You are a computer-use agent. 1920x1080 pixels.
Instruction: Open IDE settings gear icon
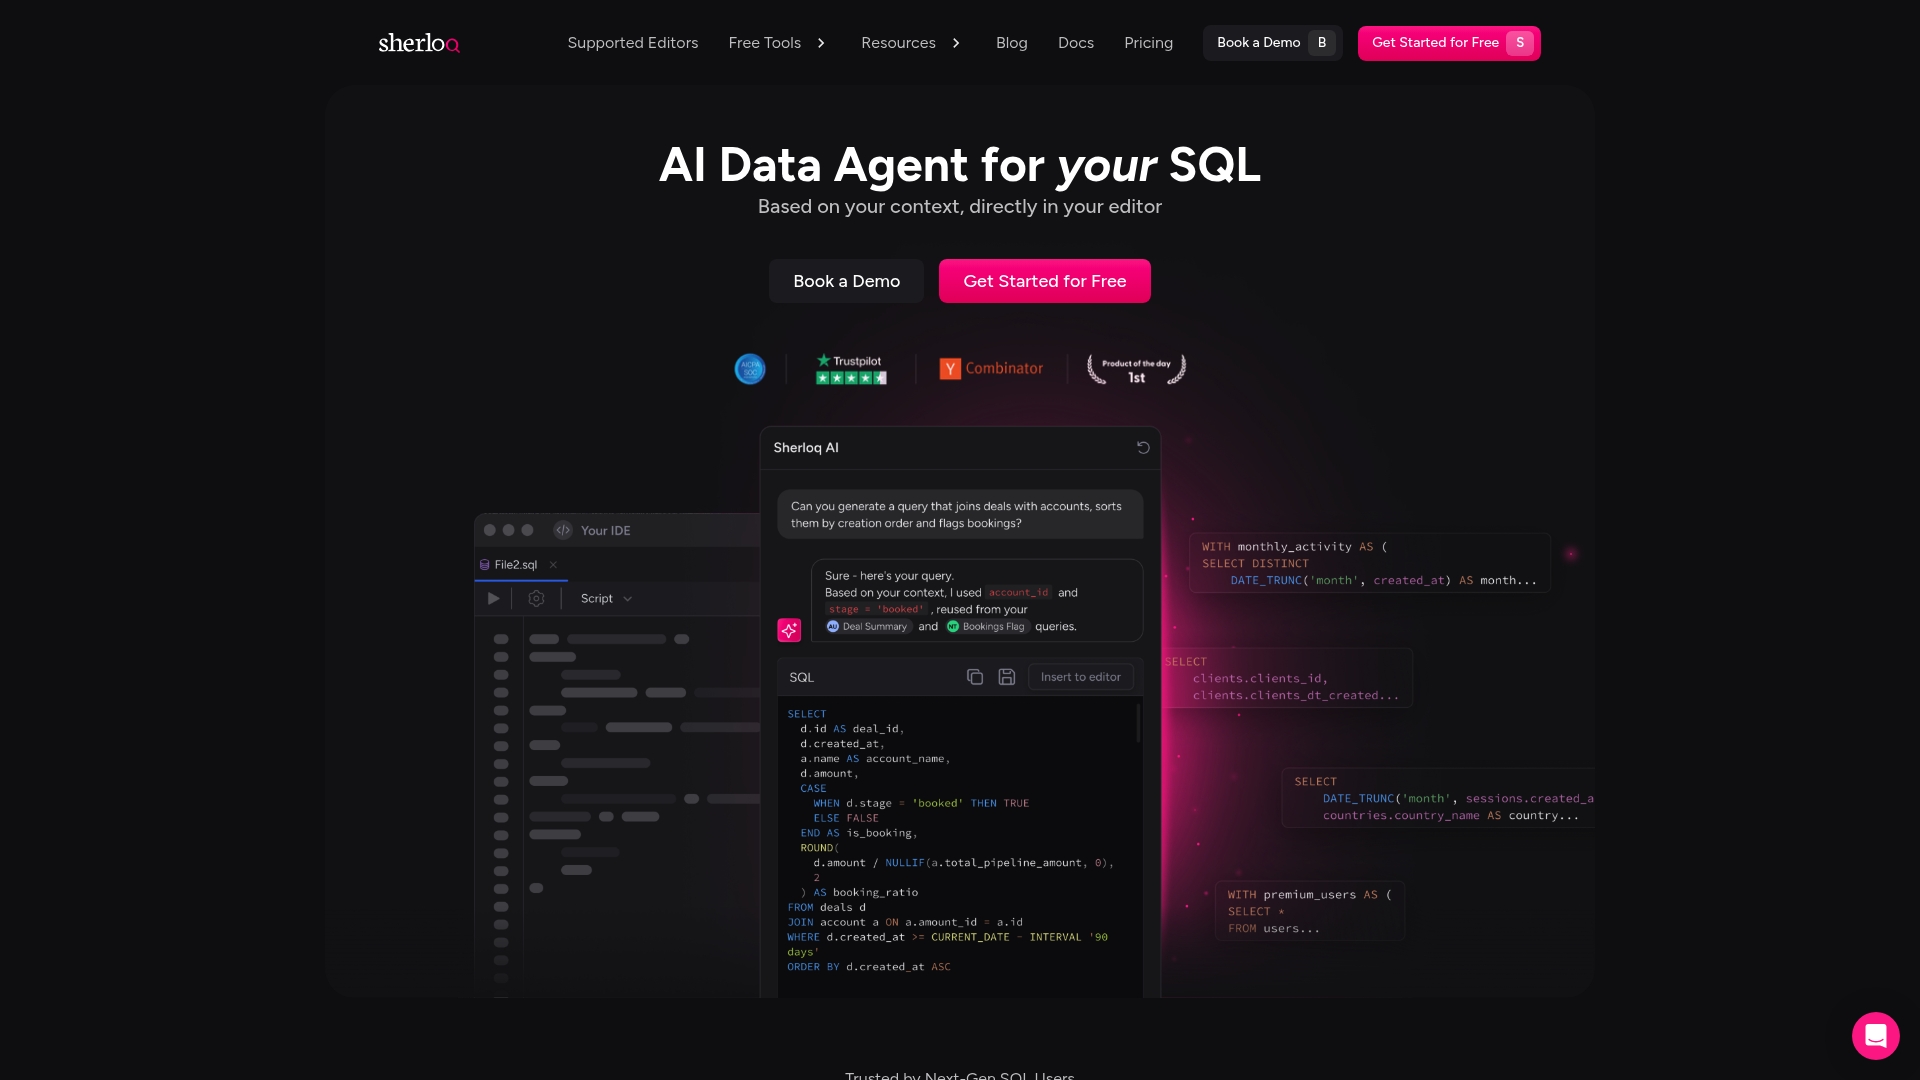coord(536,599)
